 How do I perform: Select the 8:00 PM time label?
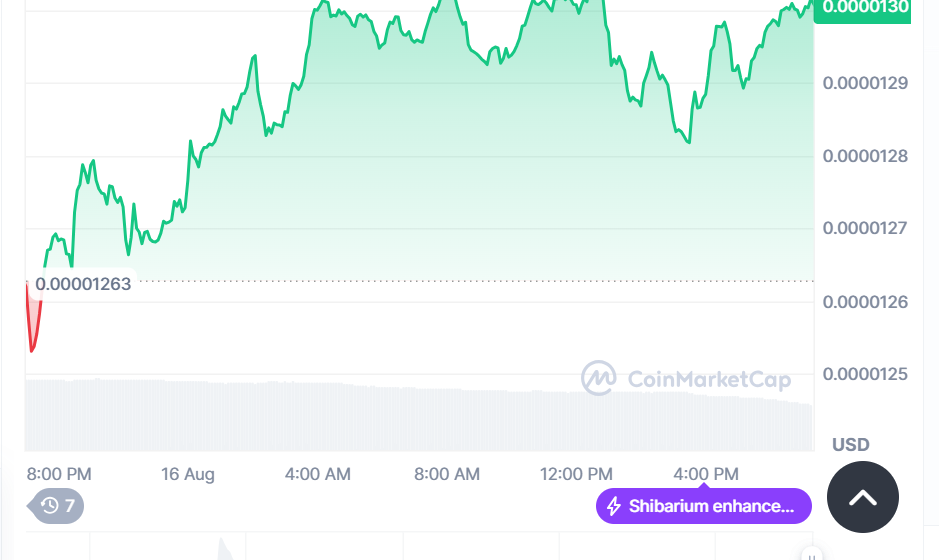coord(59,474)
